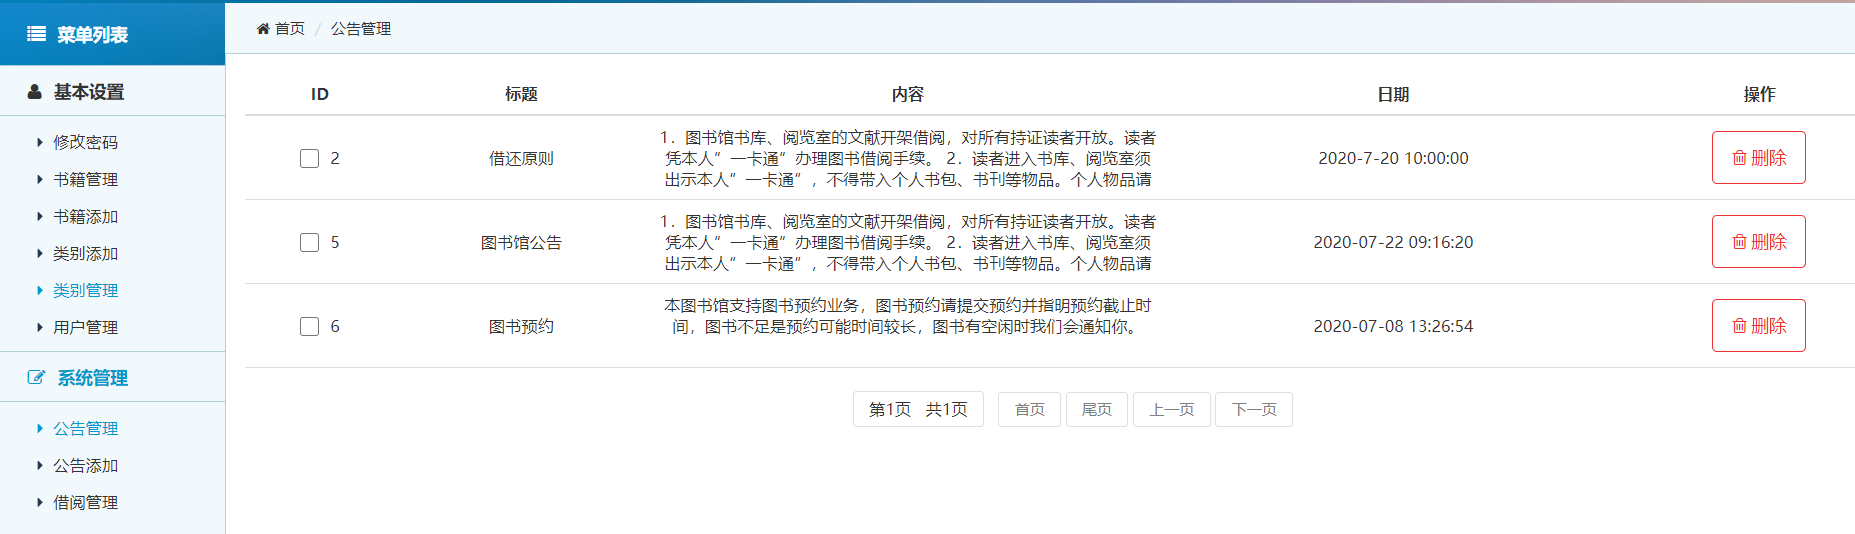Click the caret arrow beside 书籍管理
Viewport: 1855px width, 534px height.
click(40, 179)
